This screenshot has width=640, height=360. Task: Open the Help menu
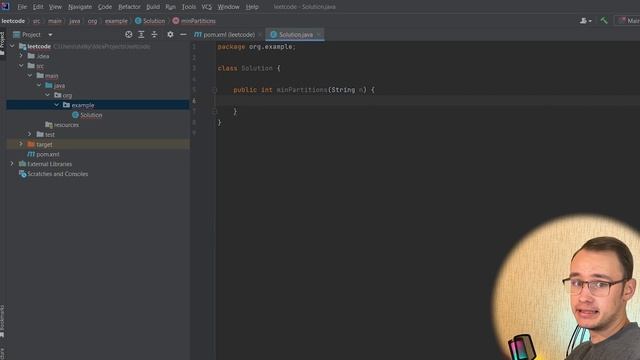pyautogui.click(x=252, y=7)
